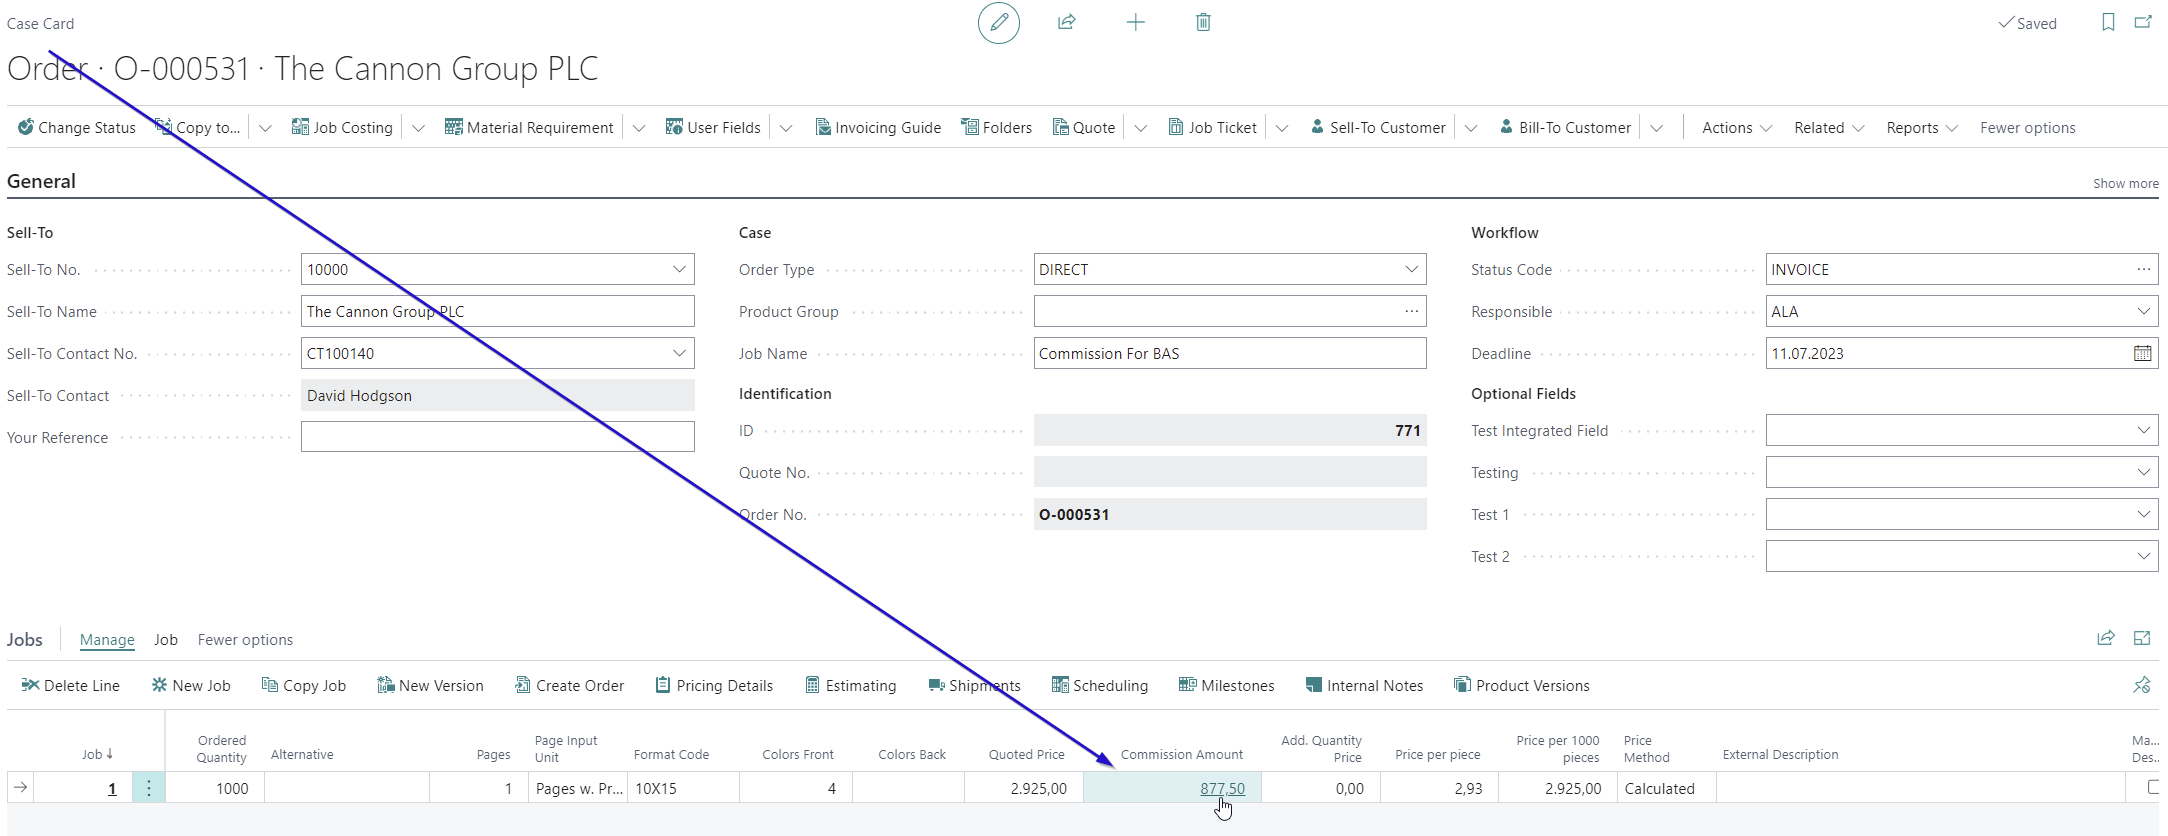The width and height of the screenshot is (2168, 836).
Task: Open Milestones
Action: (x=1227, y=685)
